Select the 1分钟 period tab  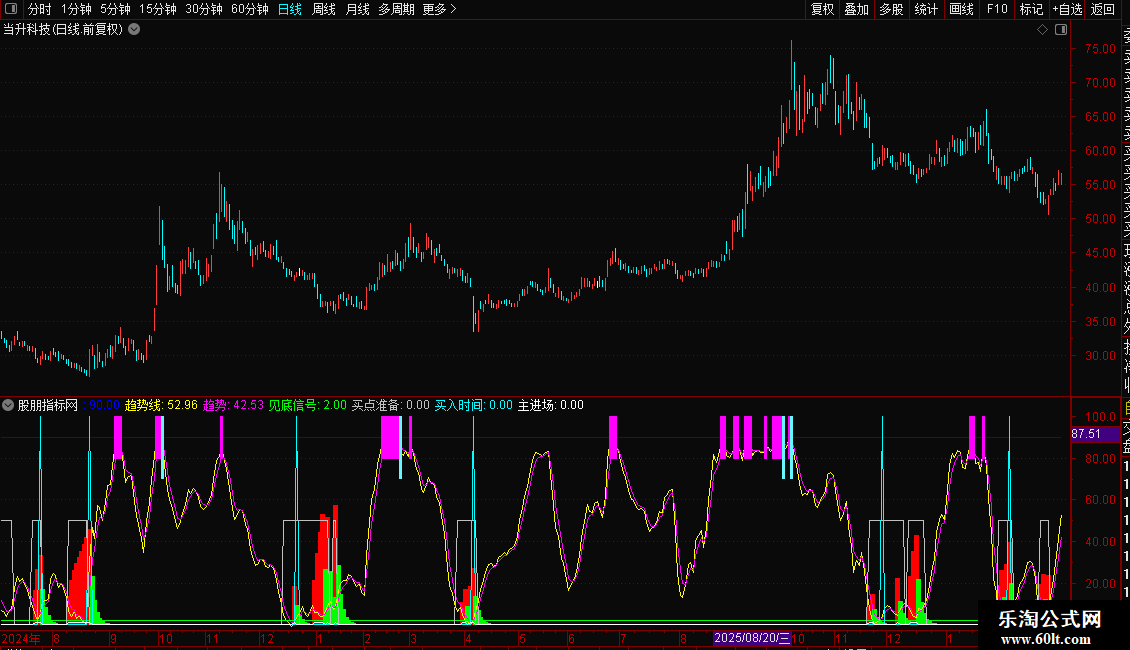point(76,9)
